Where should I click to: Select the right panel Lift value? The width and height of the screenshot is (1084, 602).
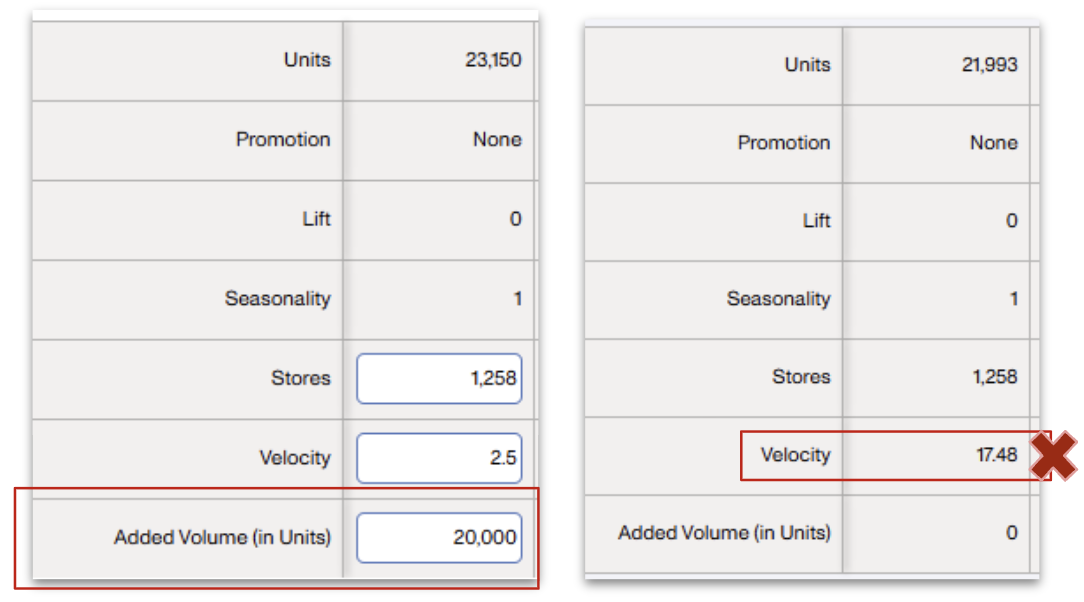tap(1011, 221)
